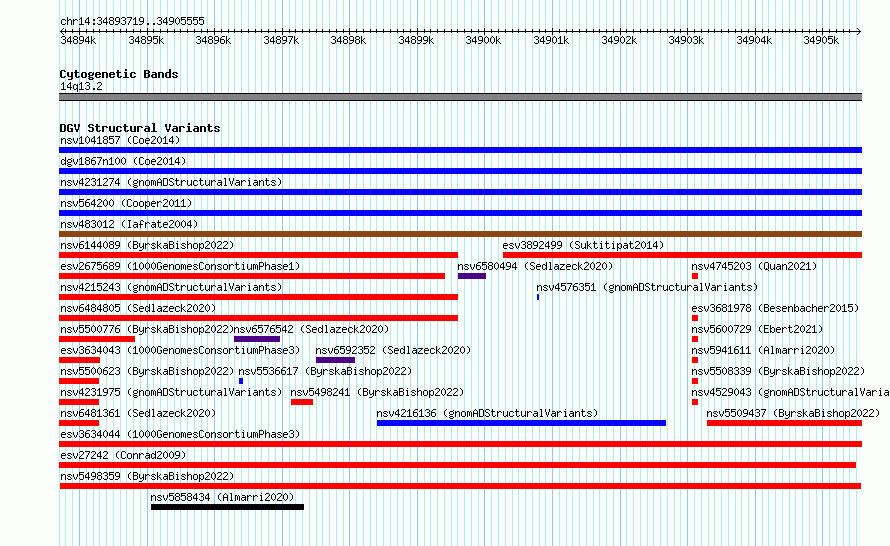This screenshot has height=546, width=890.
Task: Open nsv4216136 gnomAD variant label
Action: click(x=487, y=413)
